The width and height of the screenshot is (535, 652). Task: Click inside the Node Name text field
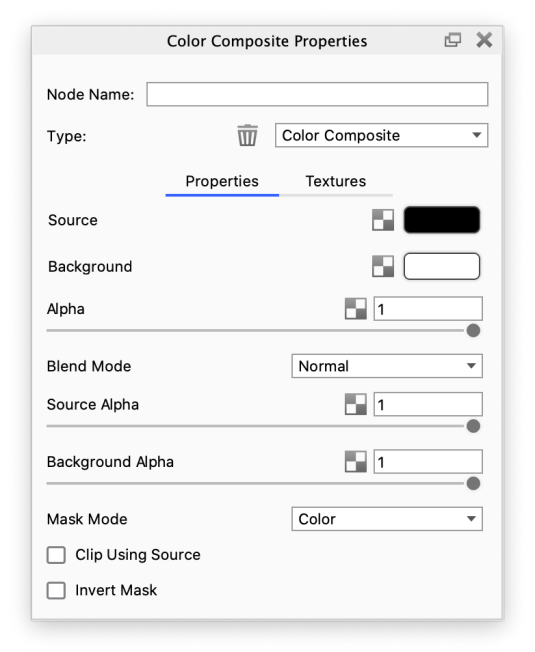click(317, 94)
